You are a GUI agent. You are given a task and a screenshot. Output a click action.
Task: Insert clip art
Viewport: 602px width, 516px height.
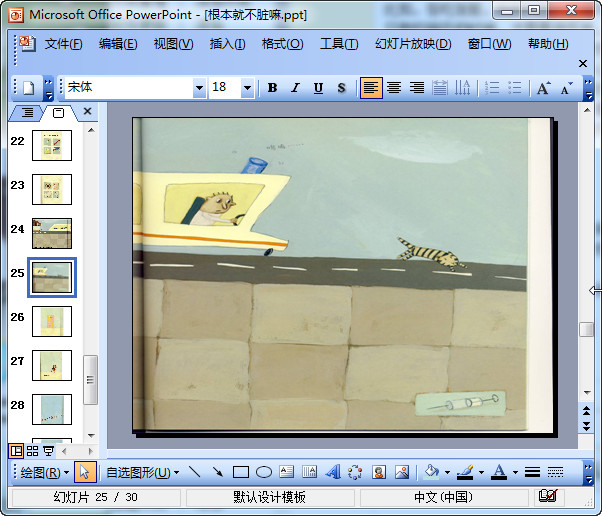tap(379, 472)
